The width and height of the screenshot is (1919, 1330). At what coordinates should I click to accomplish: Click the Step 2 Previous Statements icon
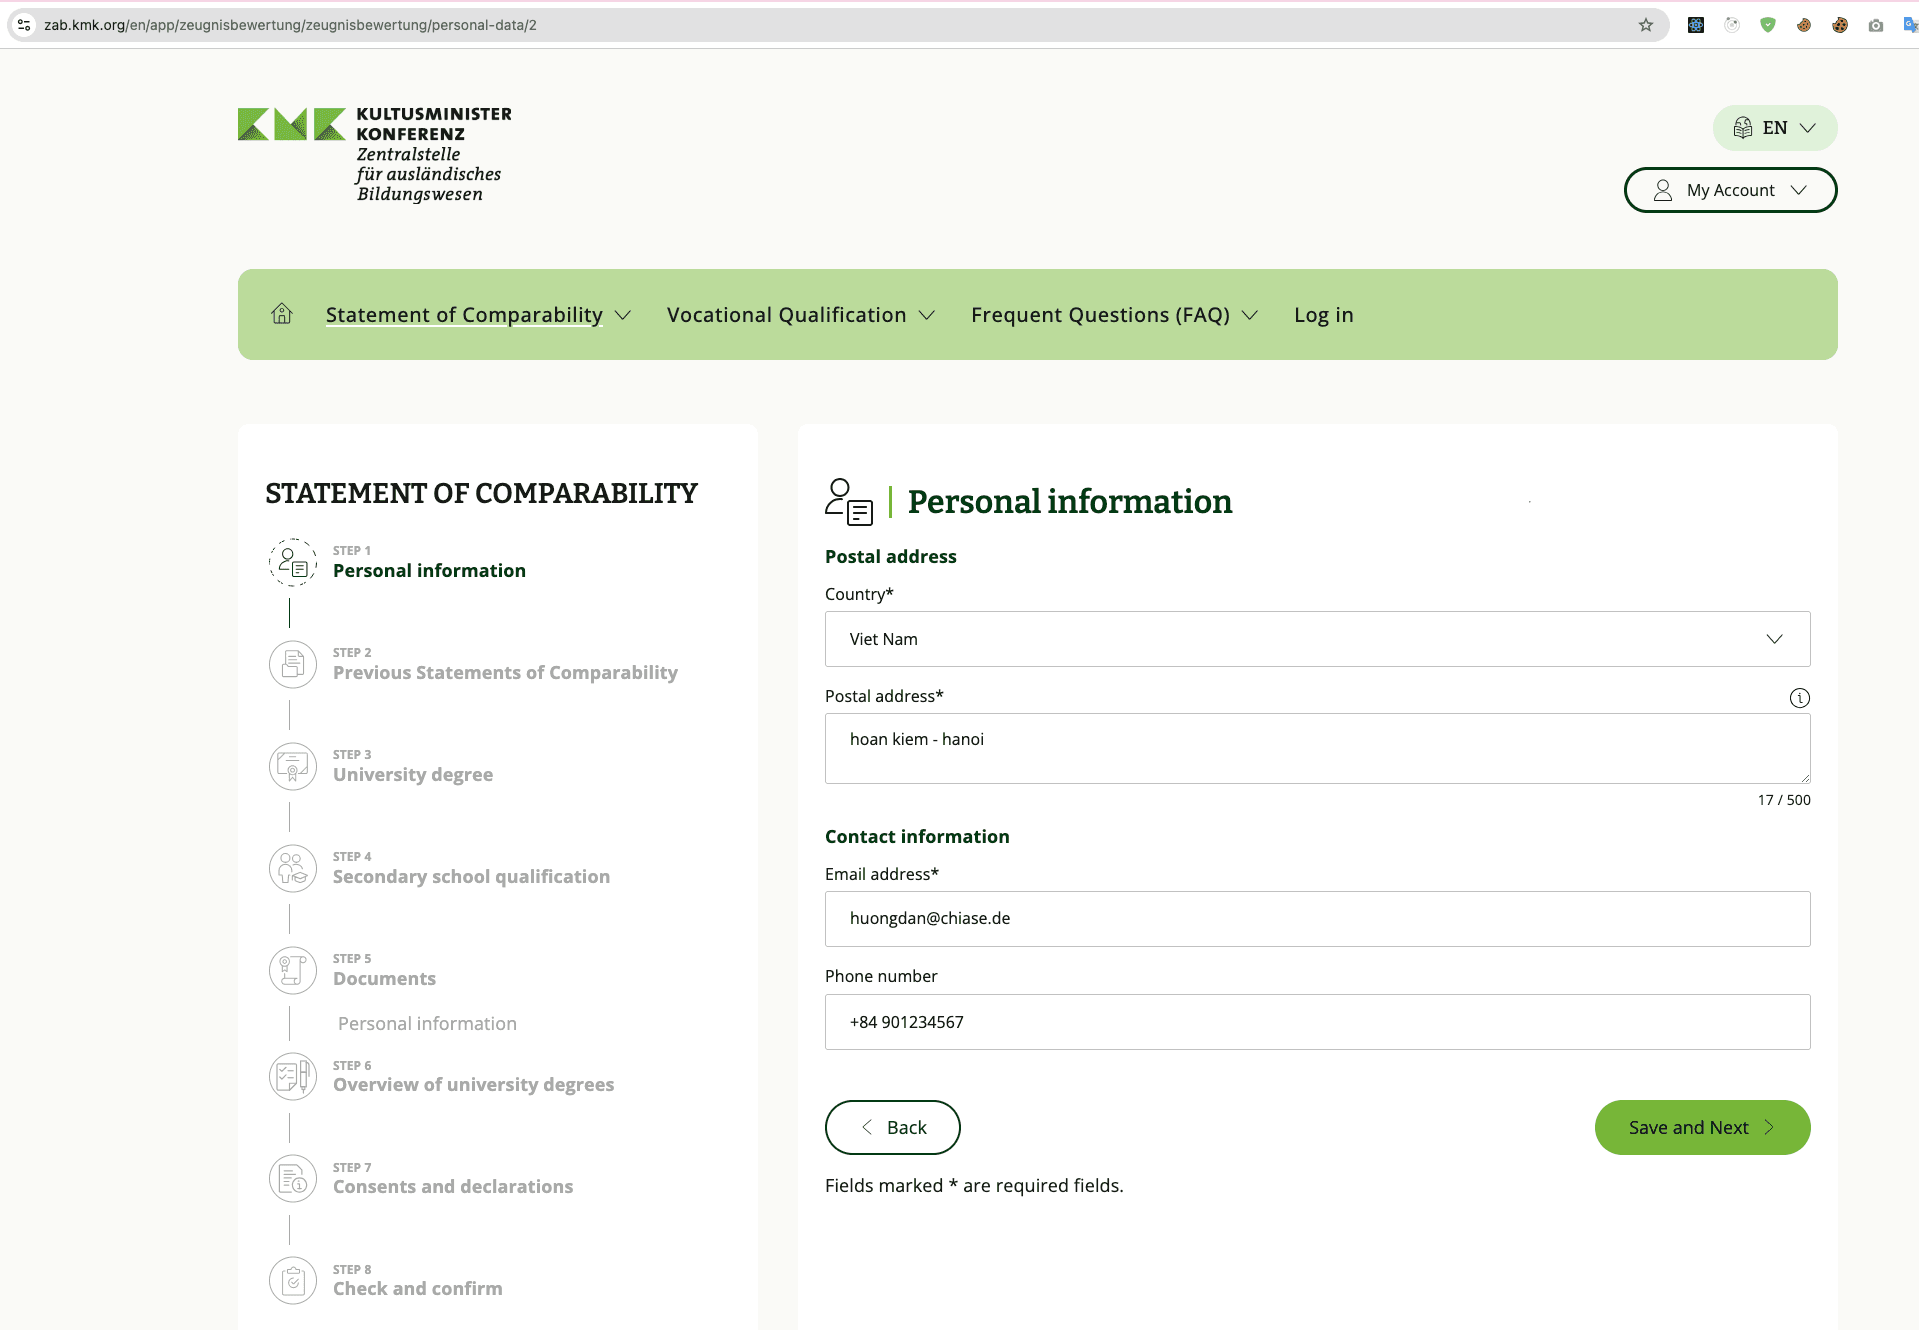click(292, 664)
